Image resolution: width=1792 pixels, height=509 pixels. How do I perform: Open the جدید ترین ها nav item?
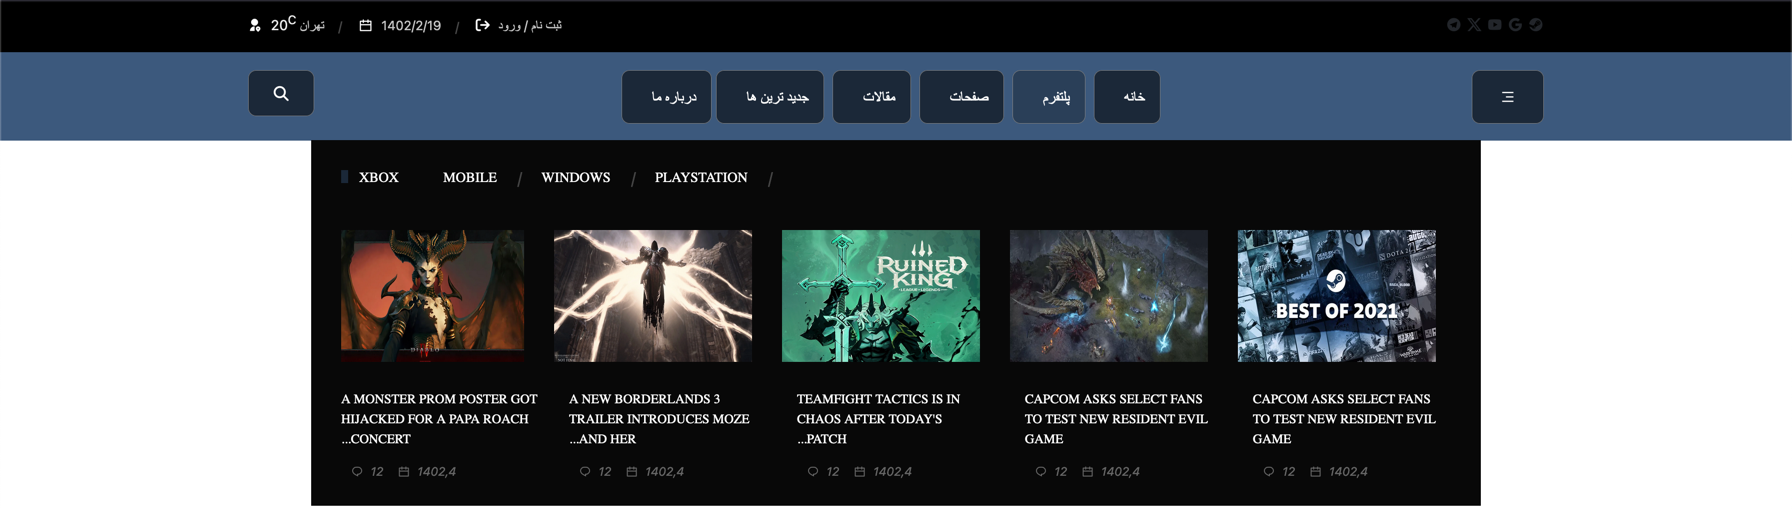coord(770,97)
